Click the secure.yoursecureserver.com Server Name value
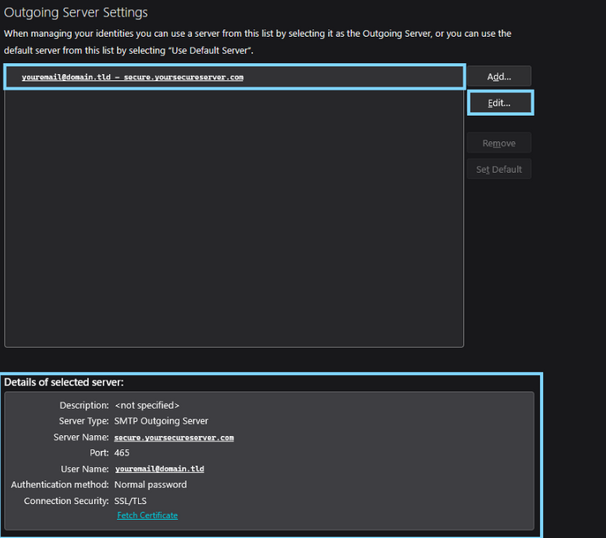 (x=174, y=437)
